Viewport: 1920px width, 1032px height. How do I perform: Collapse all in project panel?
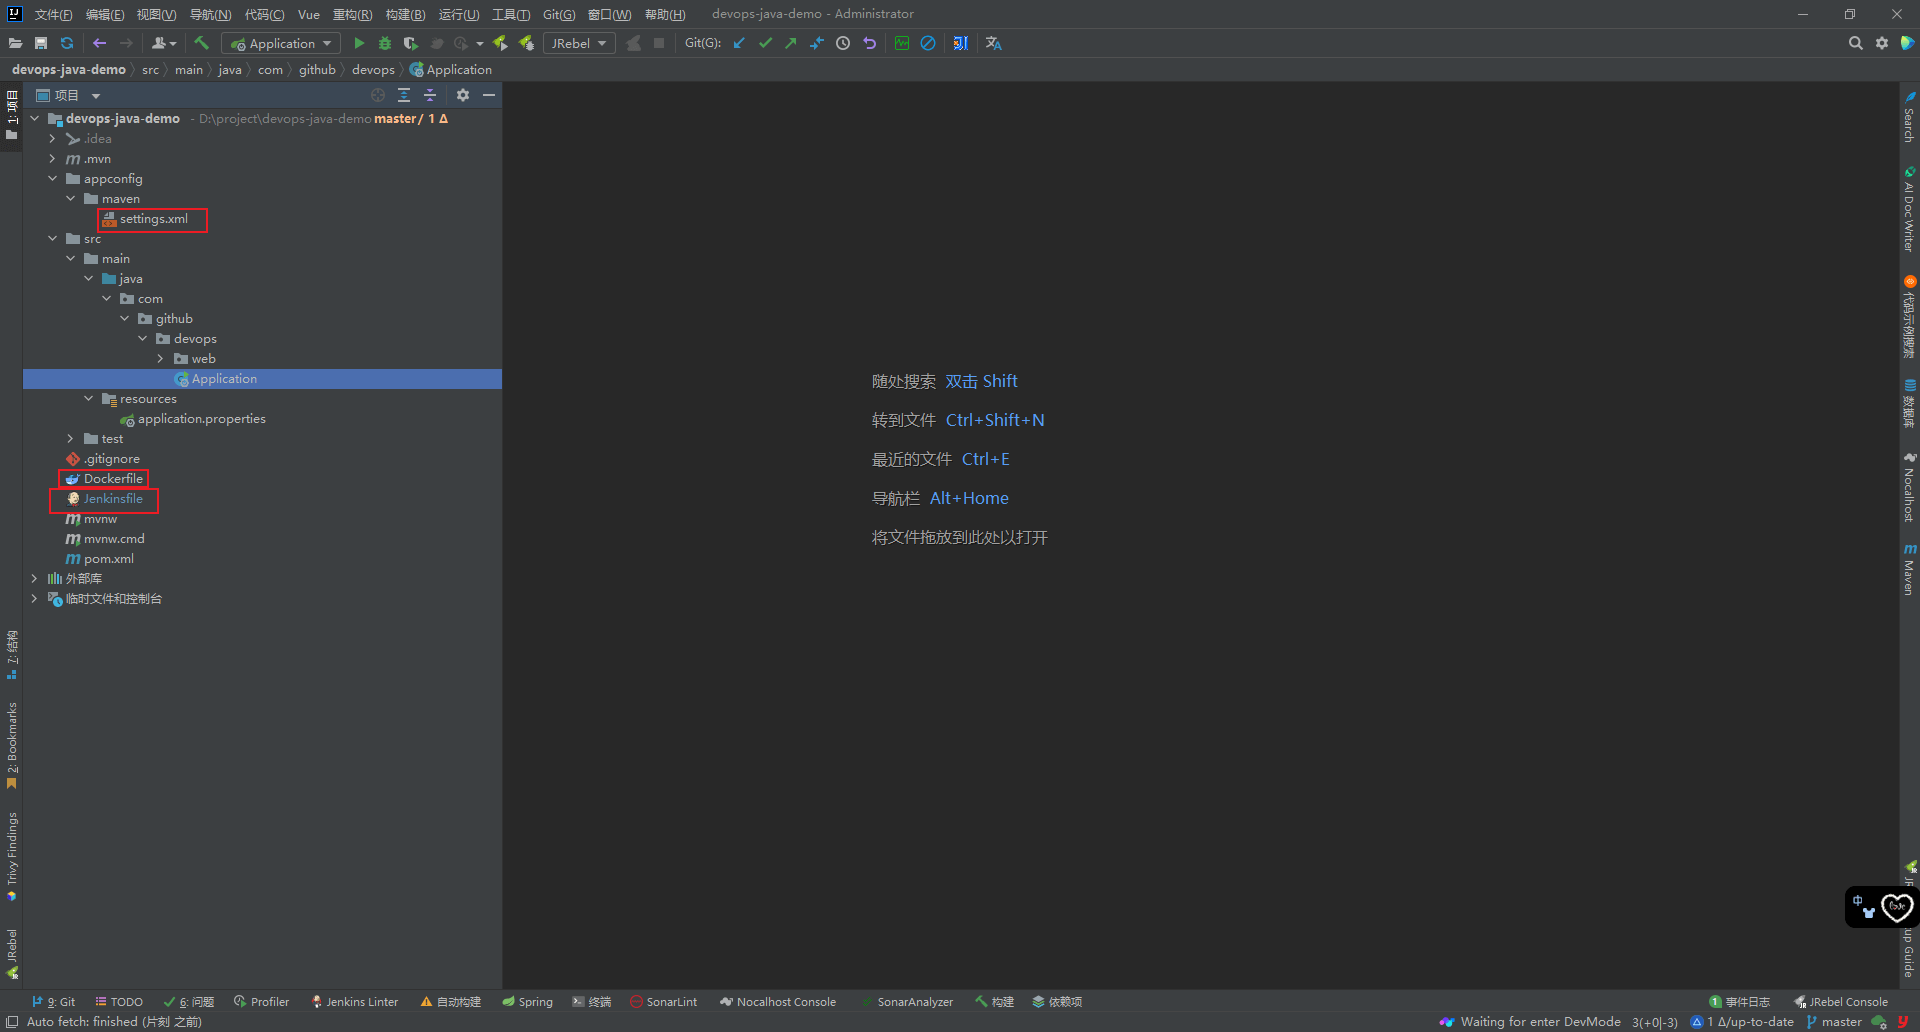[x=430, y=95]
